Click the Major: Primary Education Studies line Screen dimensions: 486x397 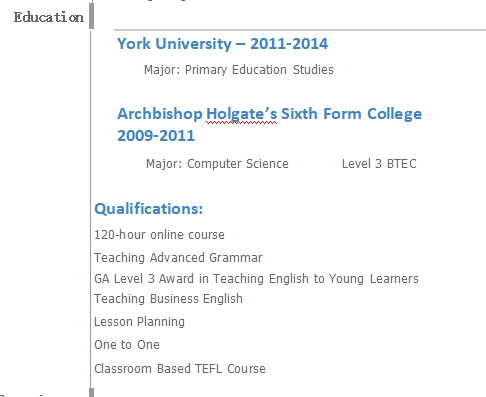pos(239,70)
